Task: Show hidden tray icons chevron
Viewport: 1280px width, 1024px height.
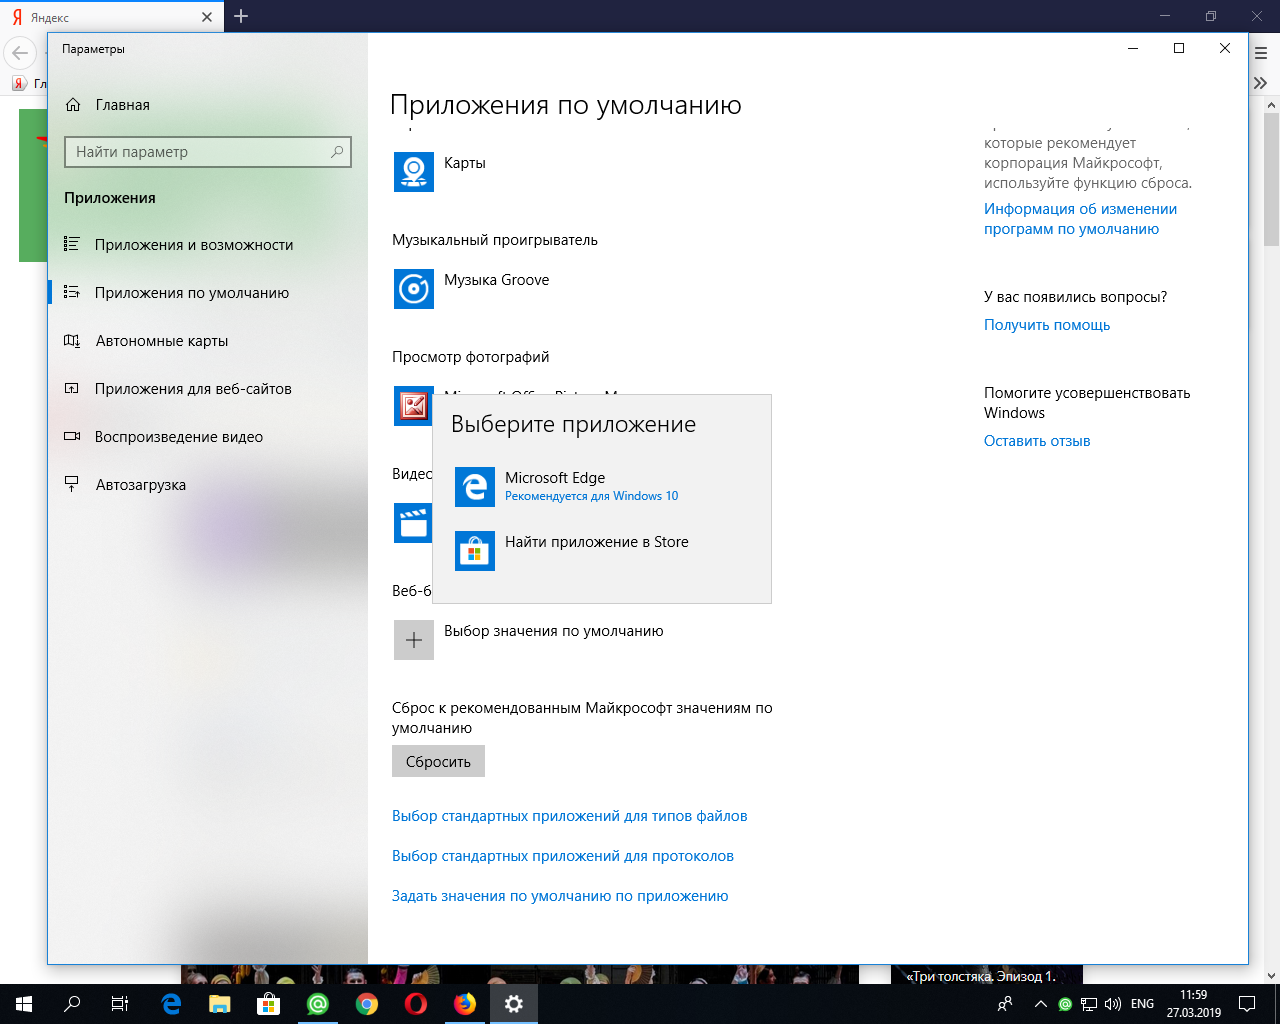Action: pyautogui.click(x=1041, y=1004)
